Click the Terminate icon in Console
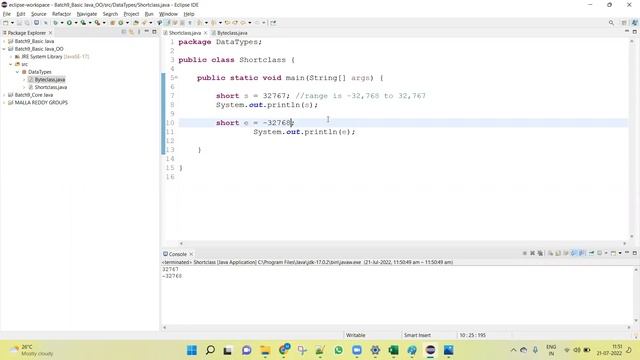This screenshot has width=640, height=360. pyautogui.click(x=524, y=253)
